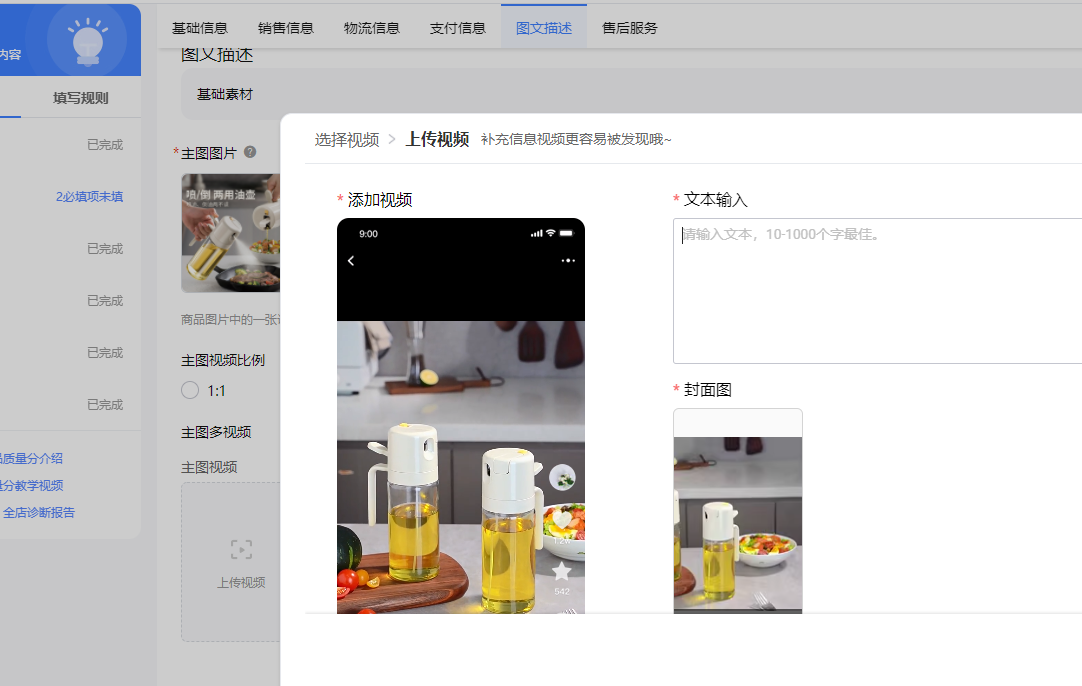
Task: Go to the 物流信息 tab
Action: pyautogui.click(x=372, y=28)
